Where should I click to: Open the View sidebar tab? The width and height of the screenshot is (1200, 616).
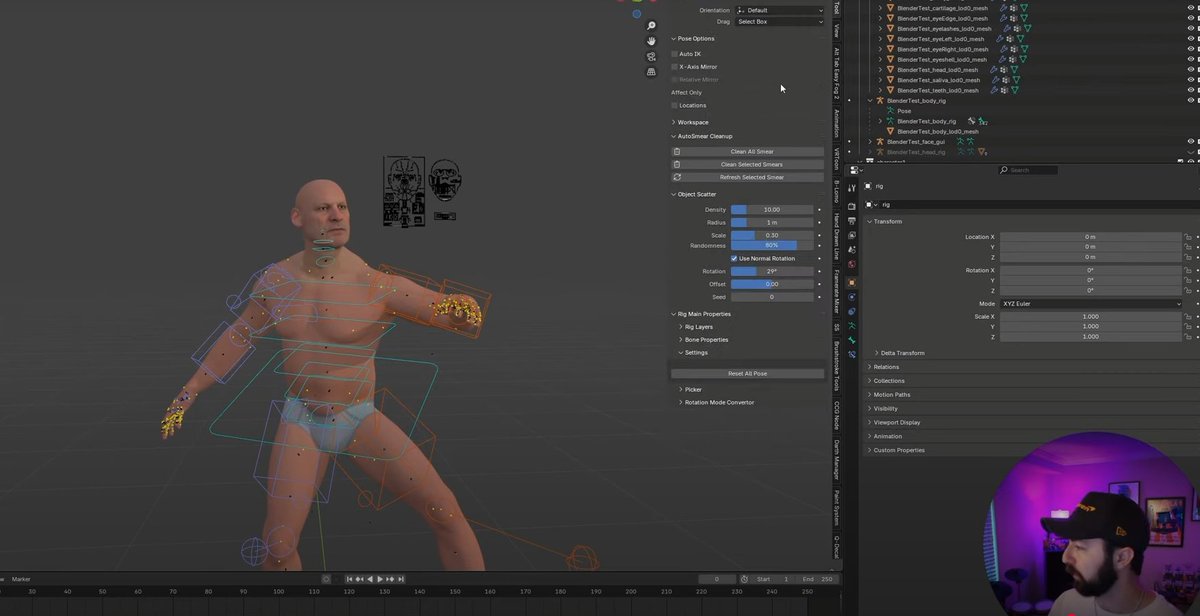837,30
